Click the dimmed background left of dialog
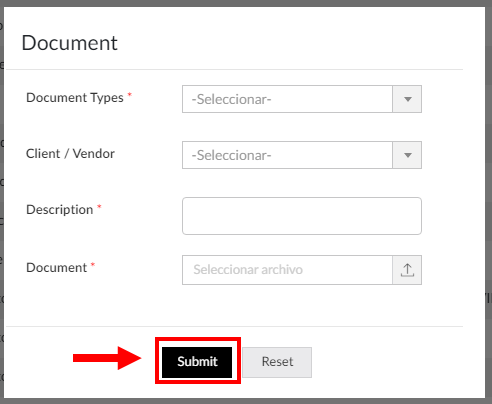The height and width of the screenshot is (404, 492). 2,200
